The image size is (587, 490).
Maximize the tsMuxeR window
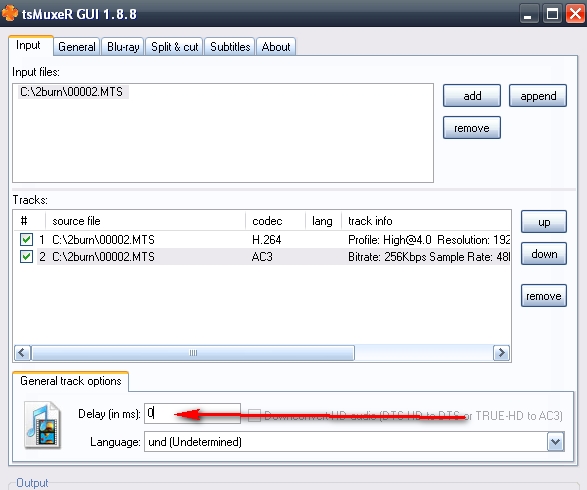tap(552, 14)
